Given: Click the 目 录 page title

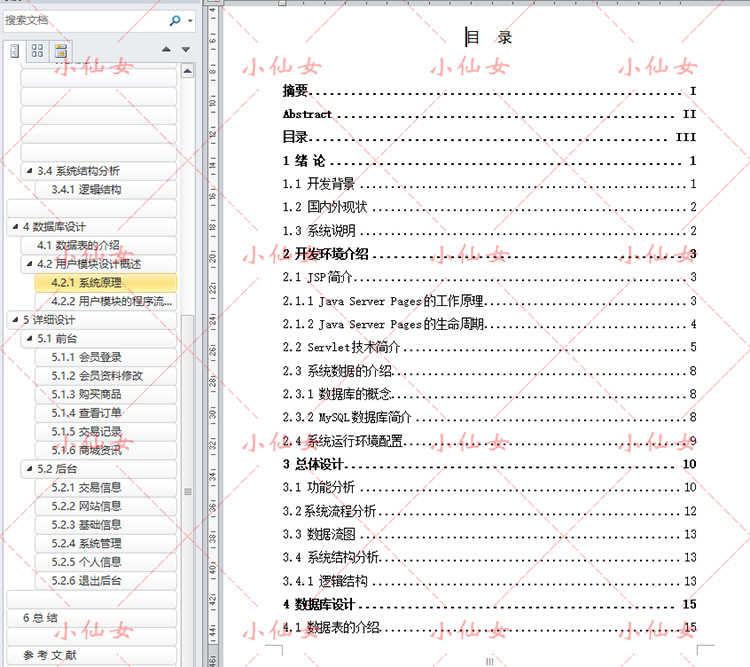Looking at the screenshot, I should [489, 37].
